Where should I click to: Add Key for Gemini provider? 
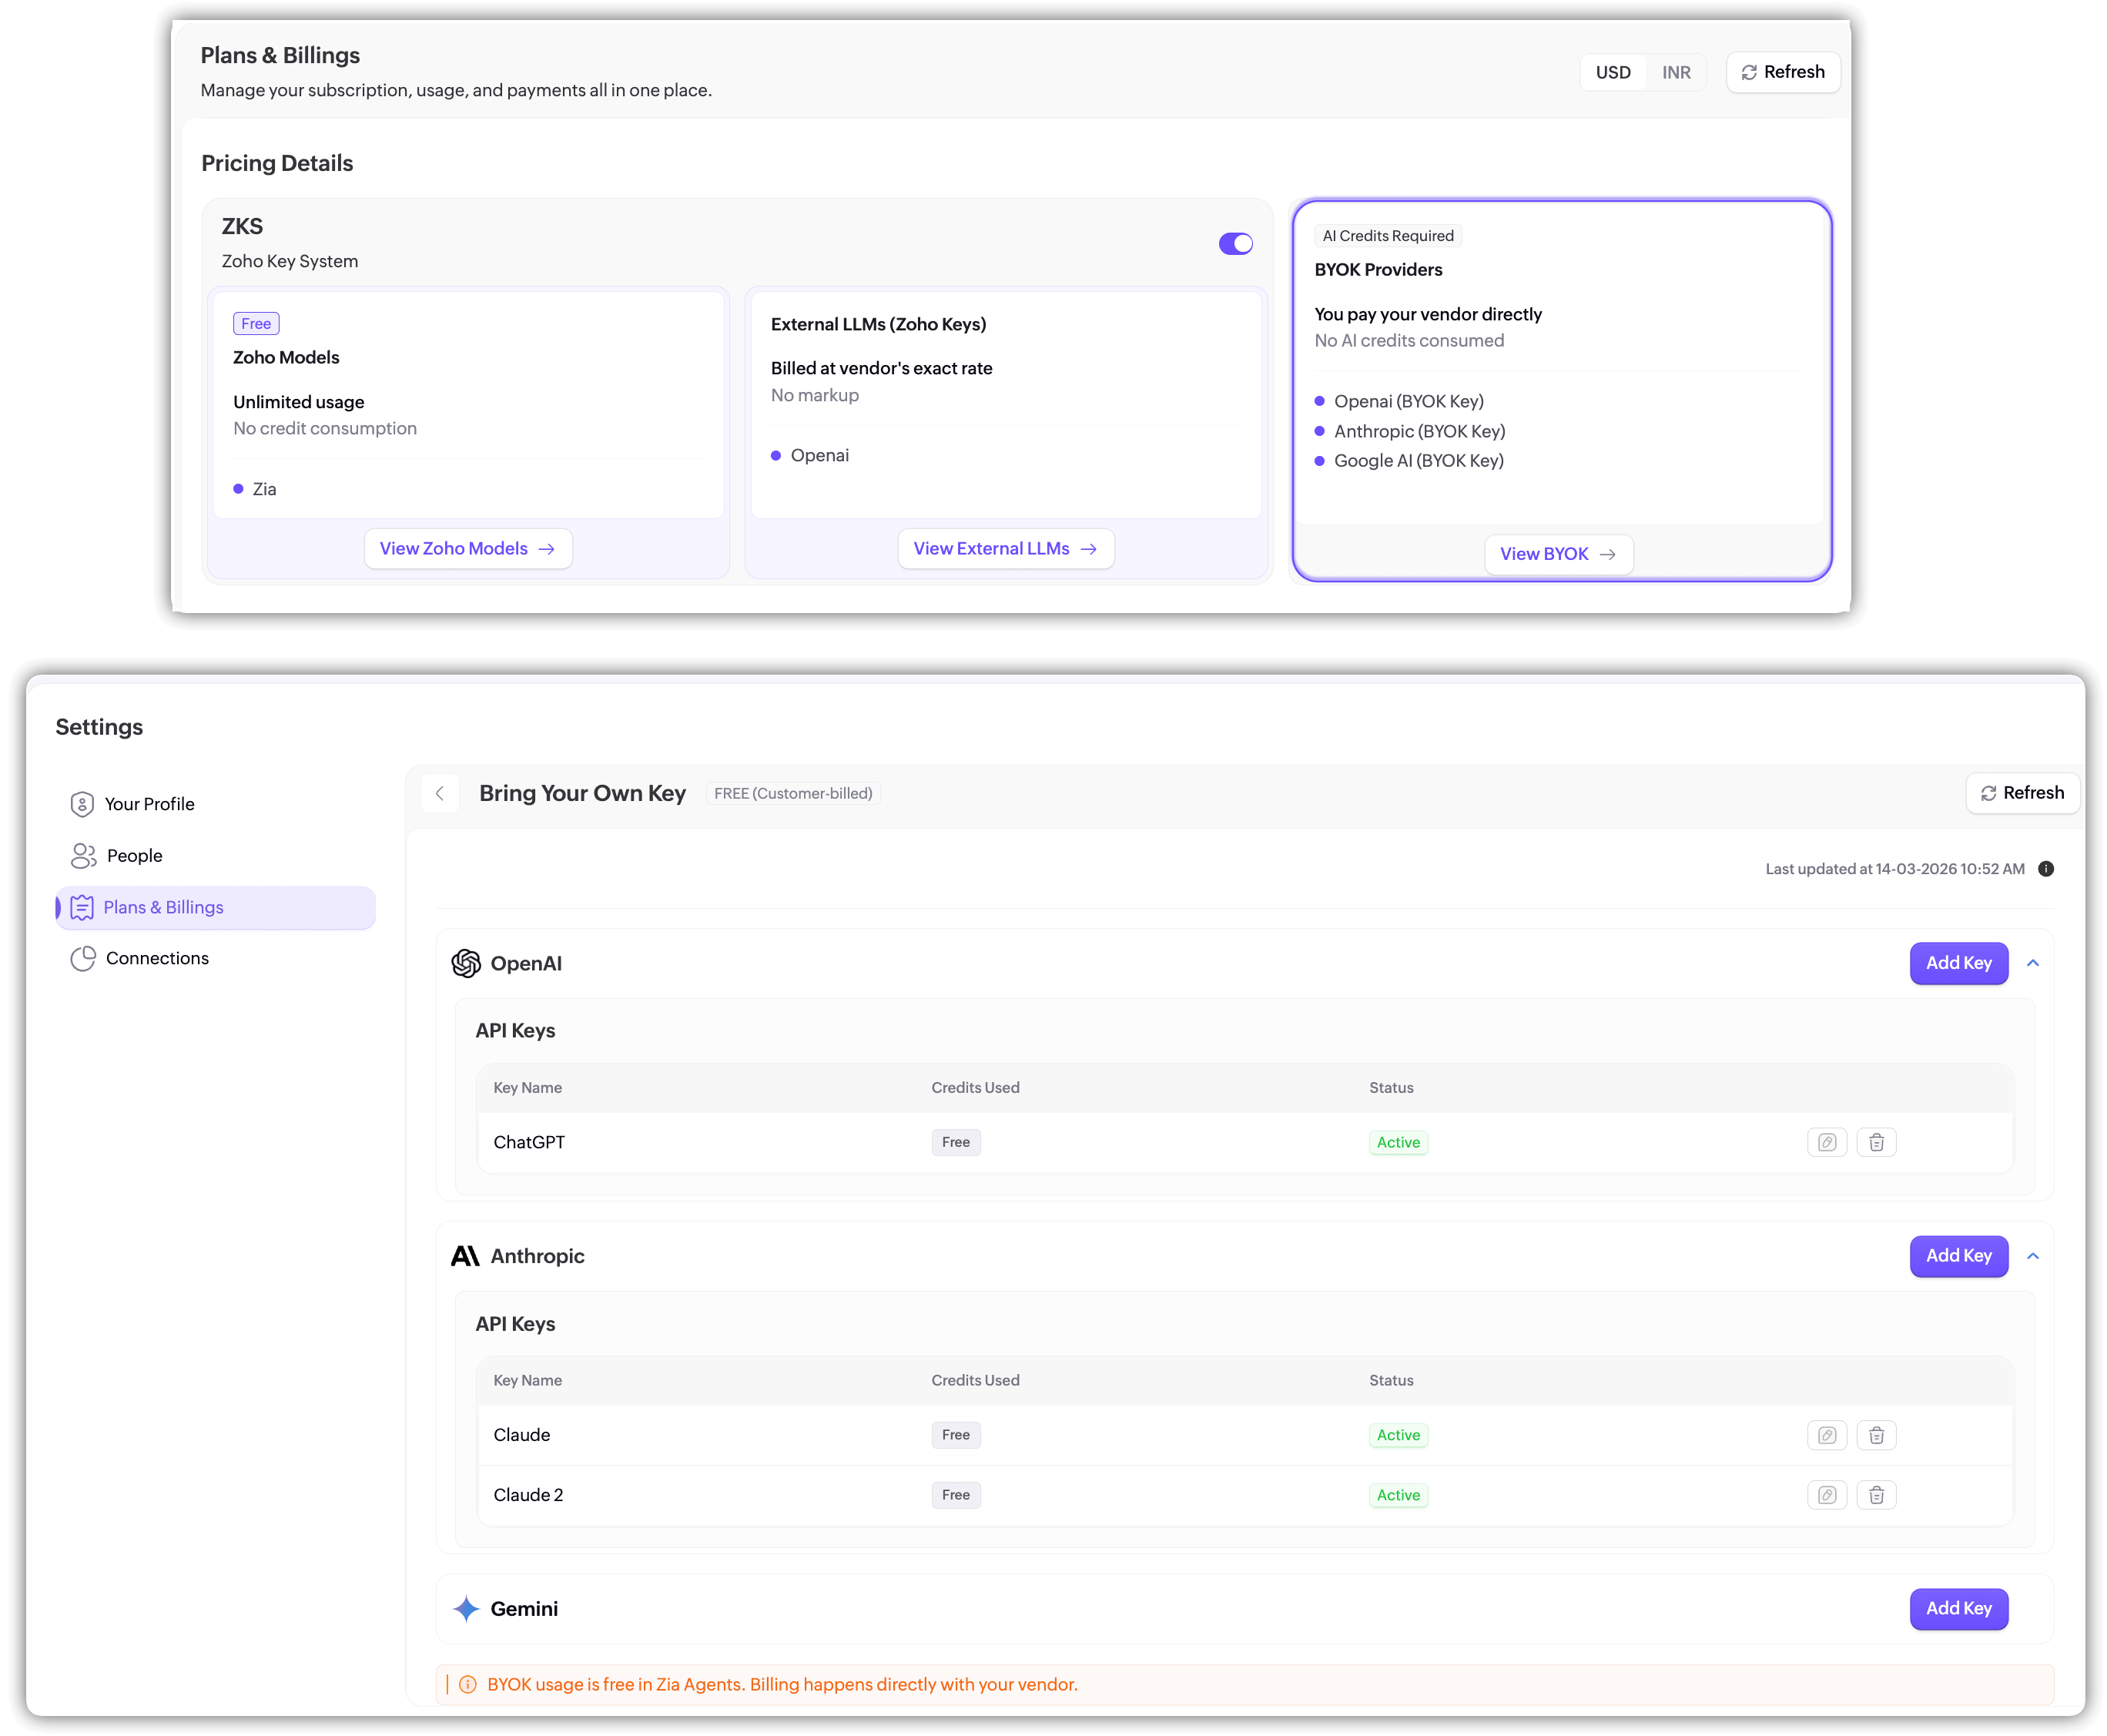(x=1958, y=1609)
